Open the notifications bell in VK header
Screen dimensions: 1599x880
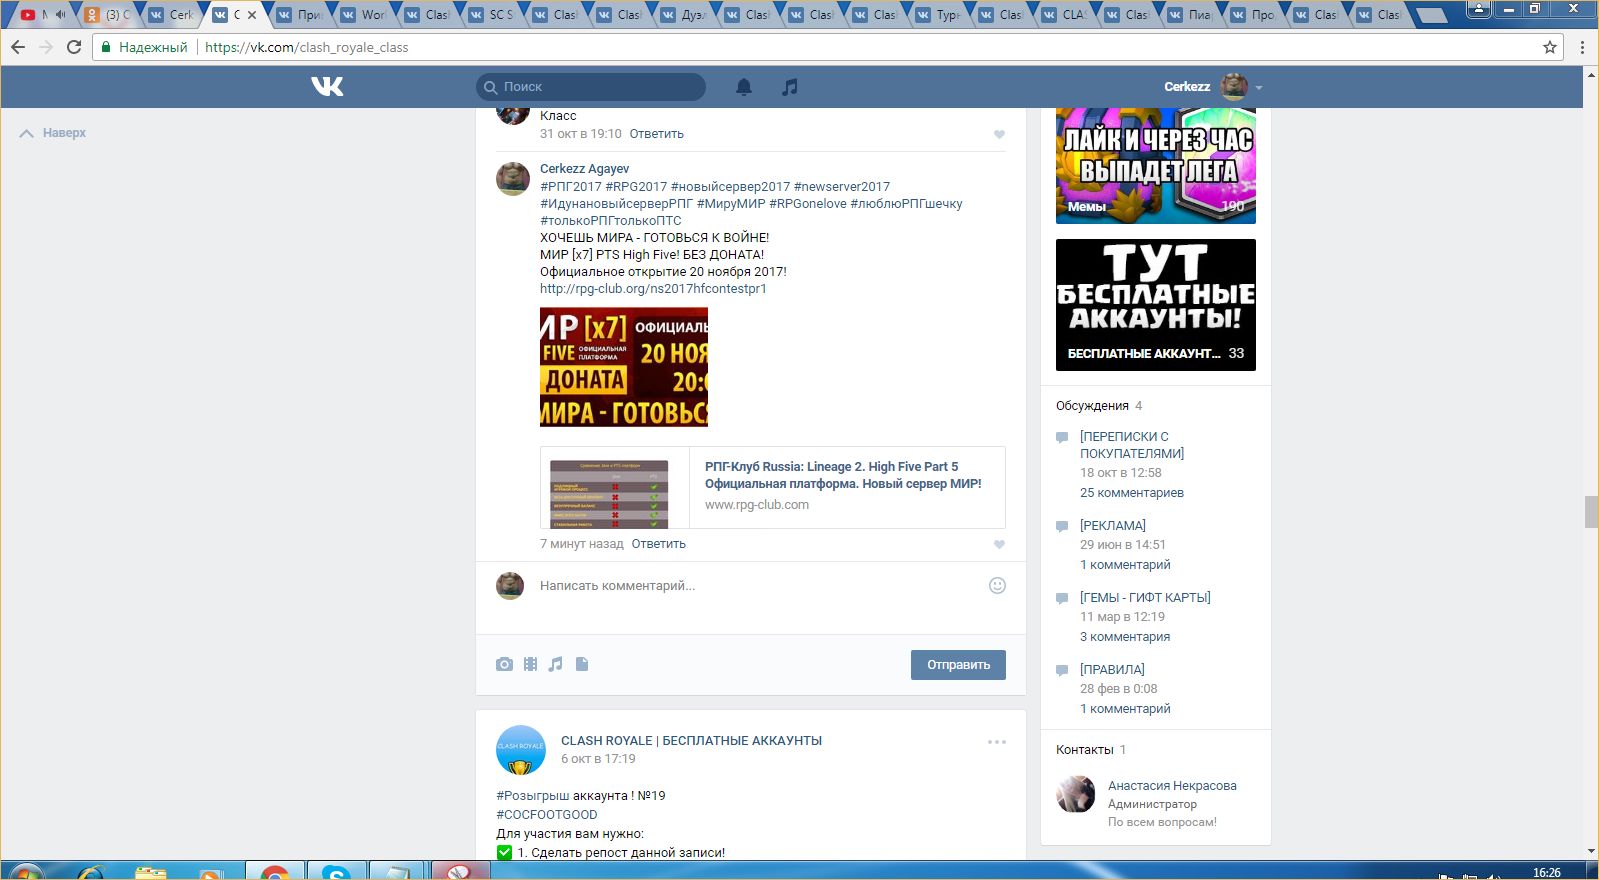[x=744, y=87]
